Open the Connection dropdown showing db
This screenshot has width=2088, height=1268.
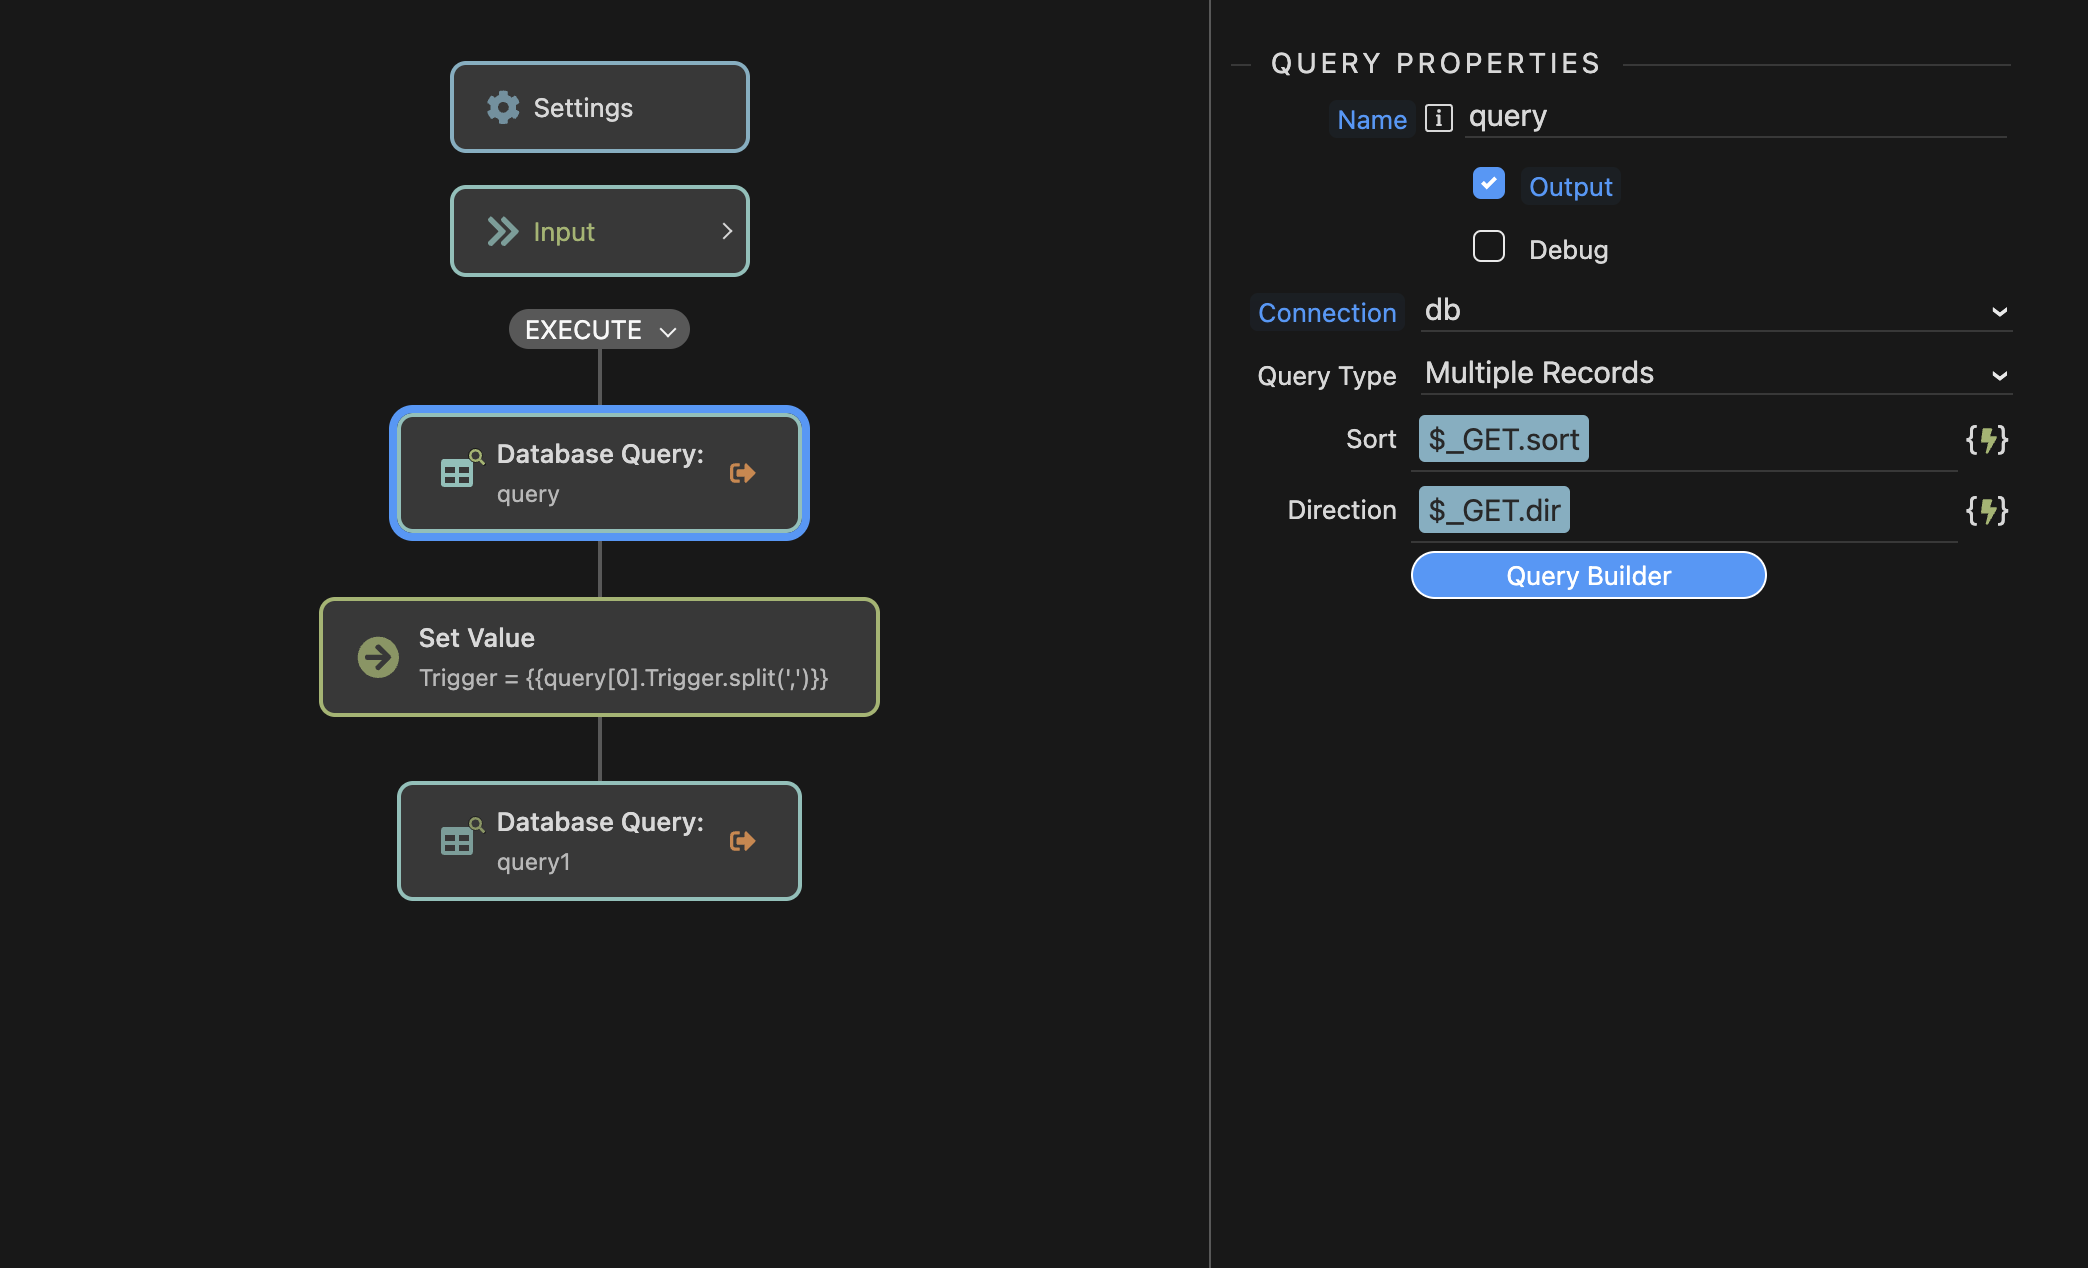coord(1716,311)
